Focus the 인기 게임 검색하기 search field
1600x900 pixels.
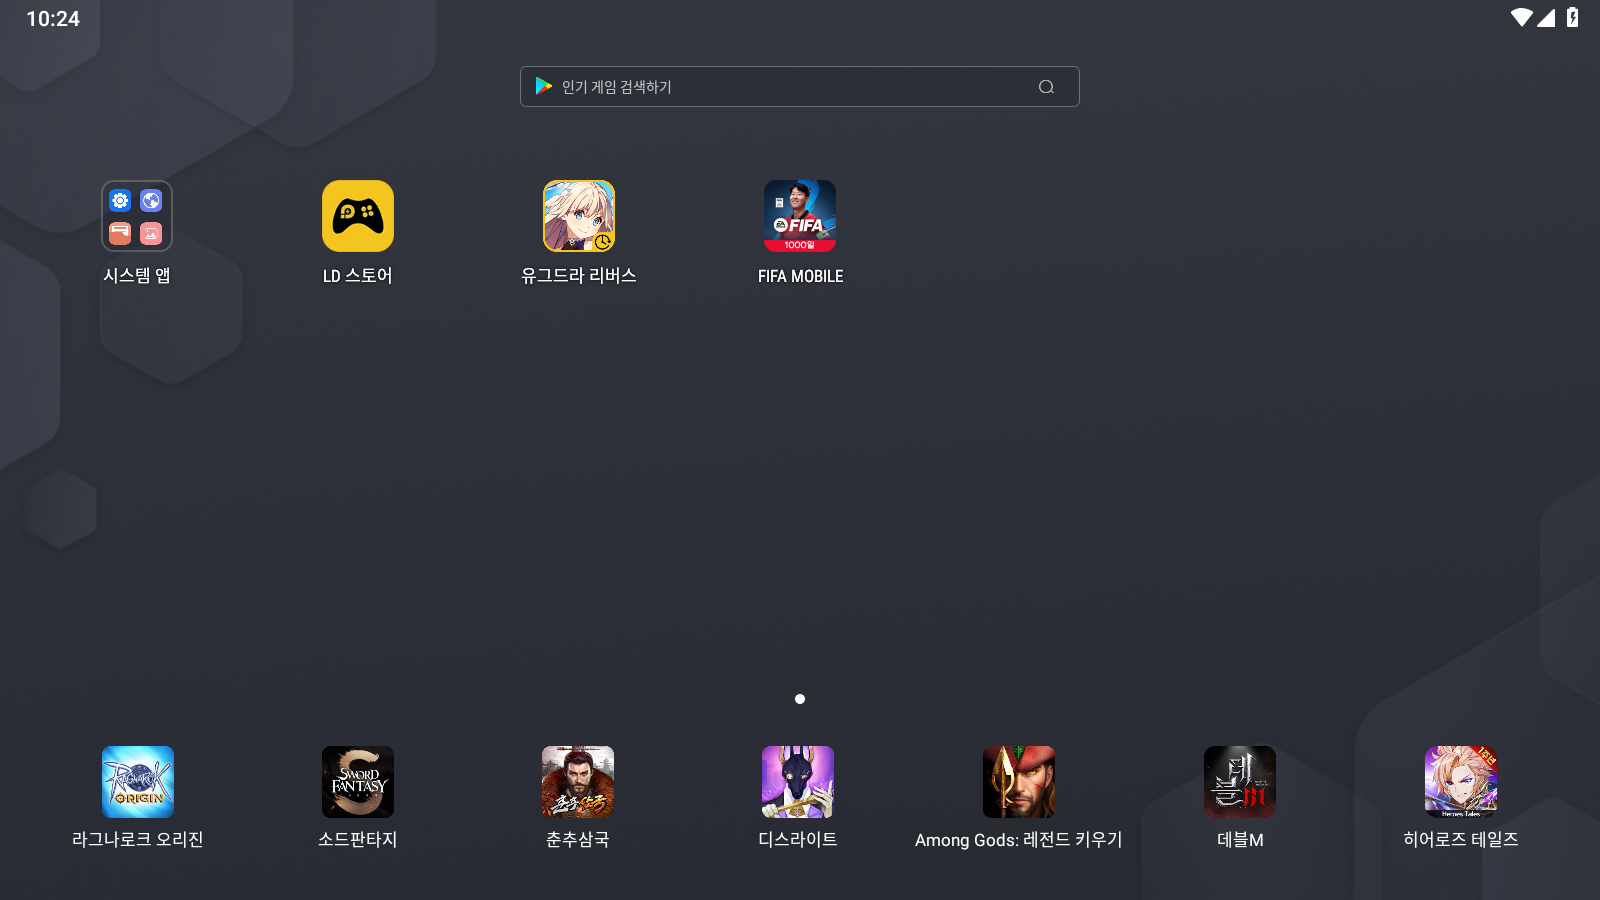click(x=800, y=86)
